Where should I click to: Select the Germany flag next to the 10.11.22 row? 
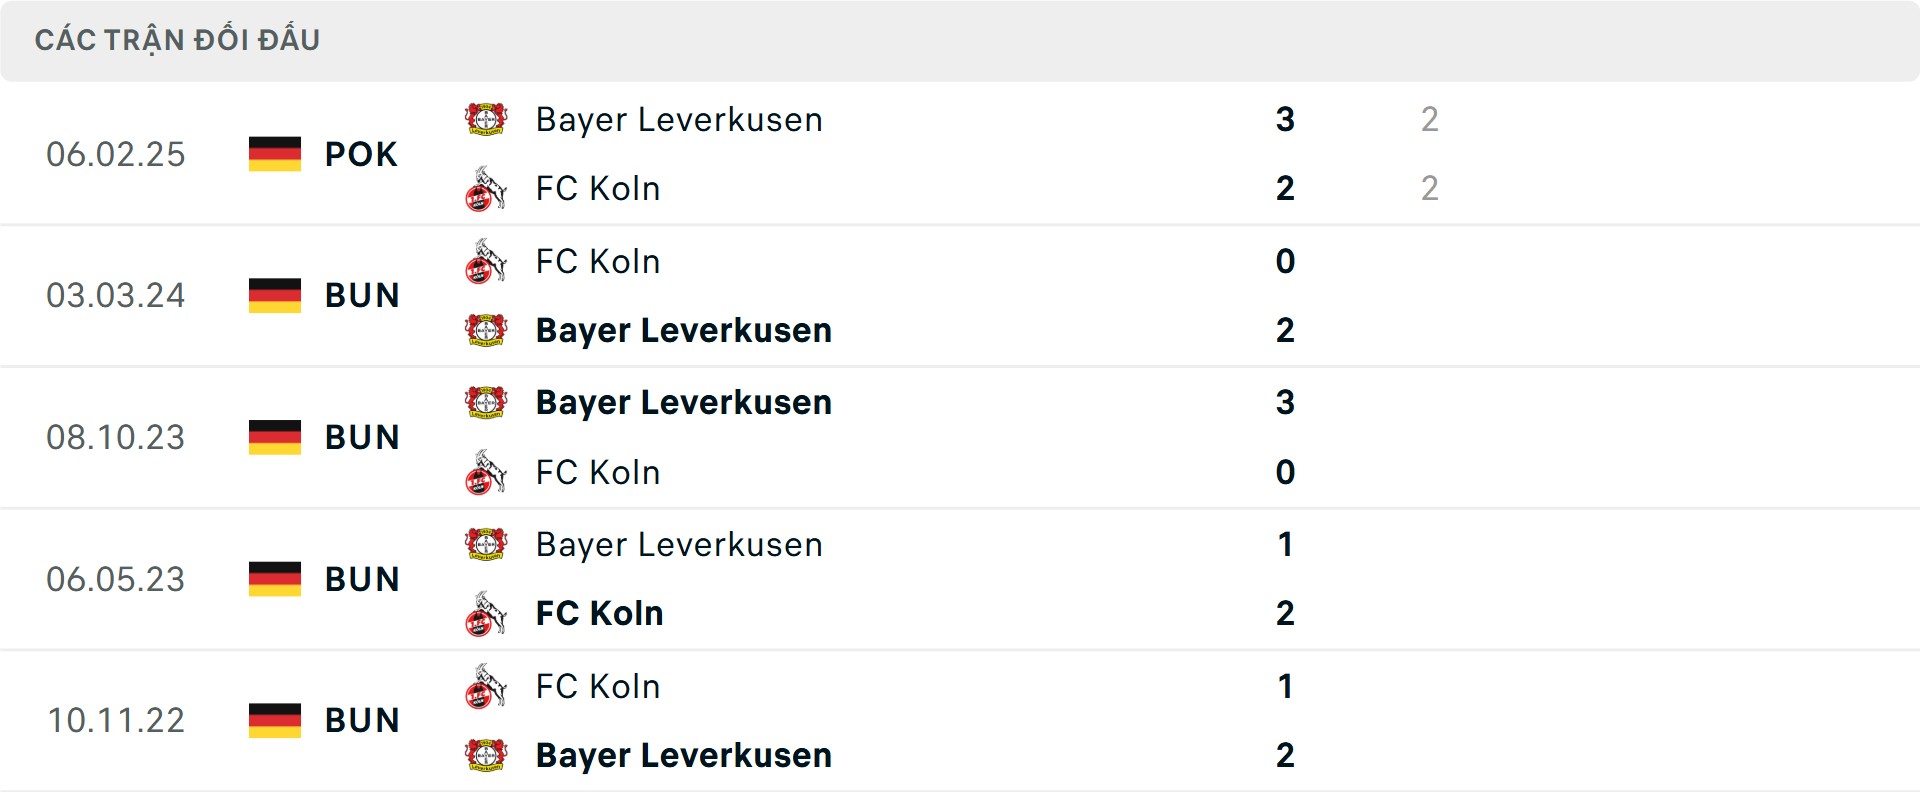coord(275,720)
